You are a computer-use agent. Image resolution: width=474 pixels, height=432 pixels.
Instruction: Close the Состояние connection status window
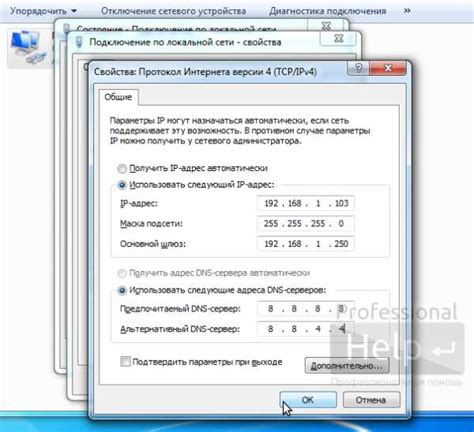326,25
